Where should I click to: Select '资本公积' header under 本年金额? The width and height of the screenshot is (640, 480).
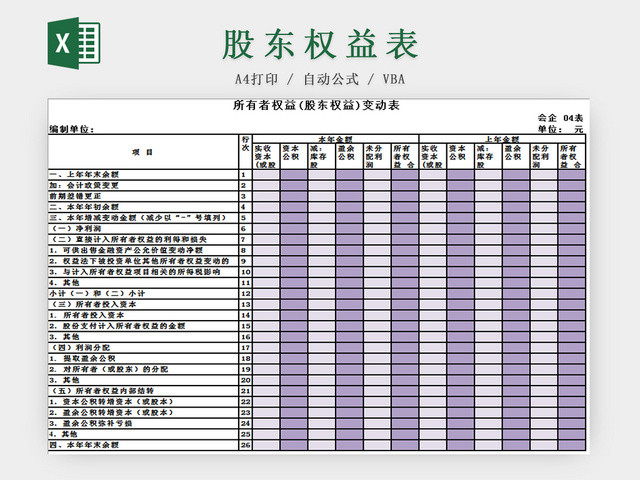point(294,156)
